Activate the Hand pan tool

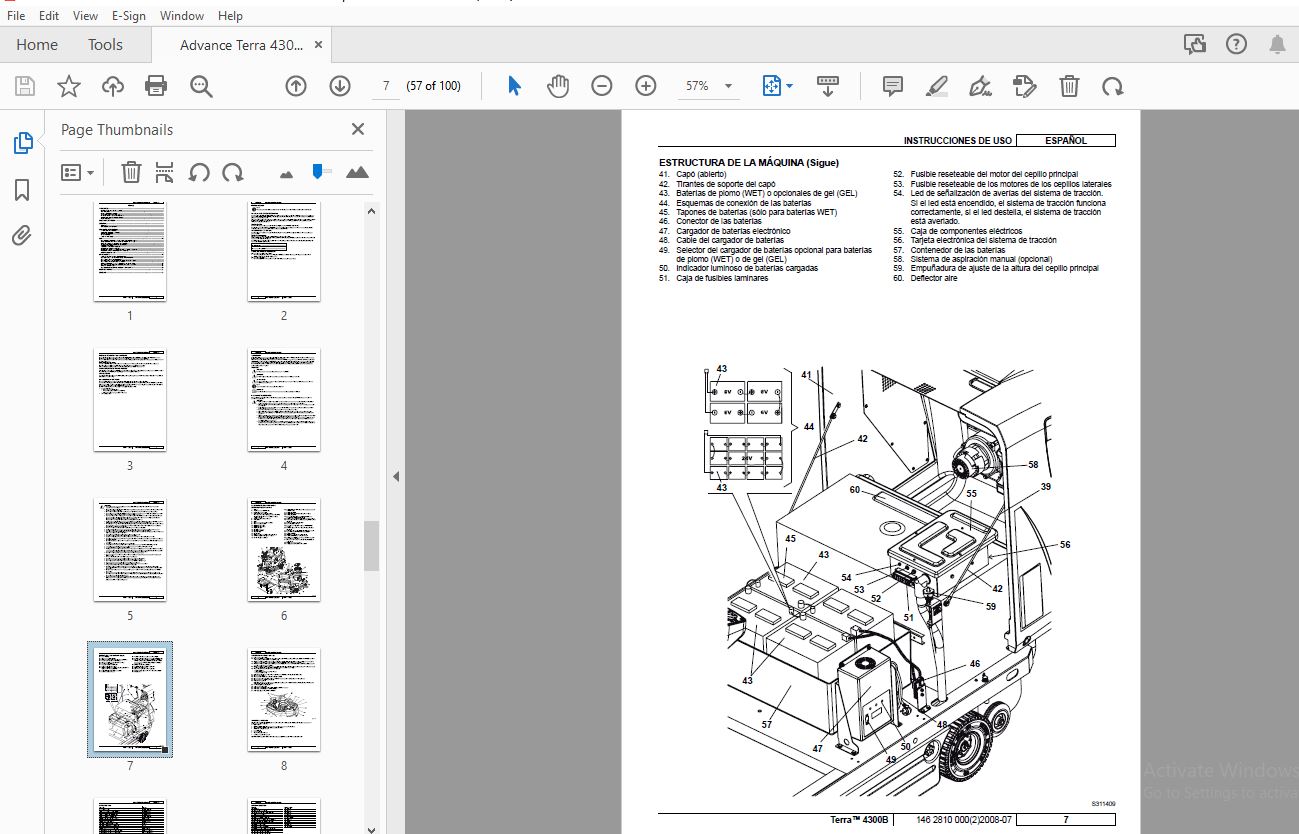click(558, 86)
